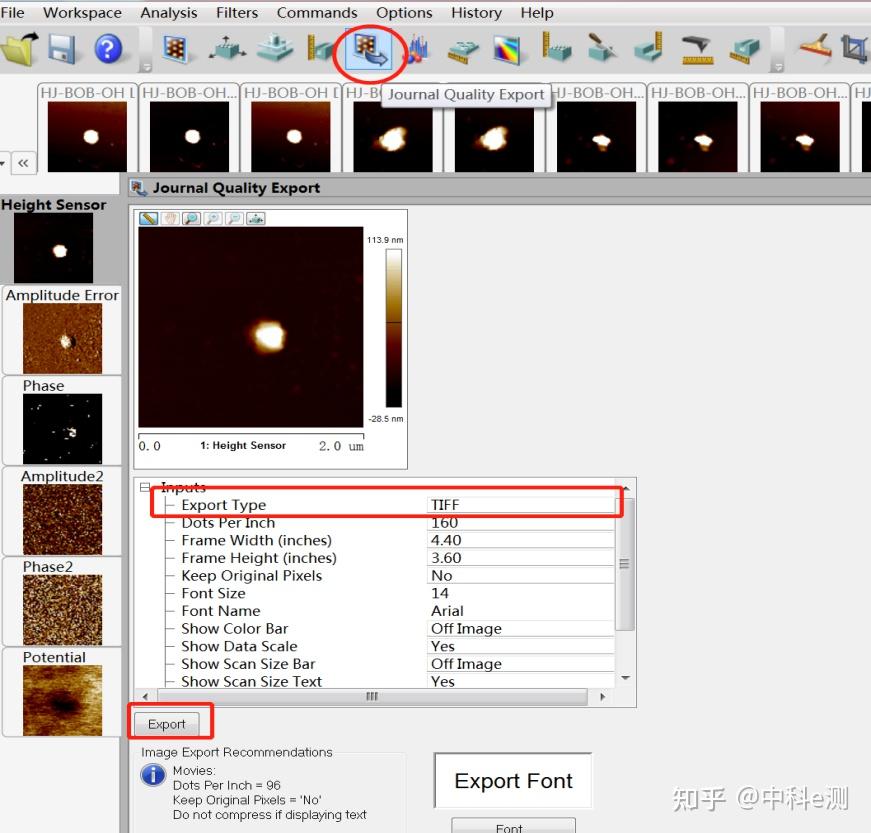The width and height of the screenshot is (871, 833).
Task: Click the zoom out magnifier with minus
Action: coord(234,218)
